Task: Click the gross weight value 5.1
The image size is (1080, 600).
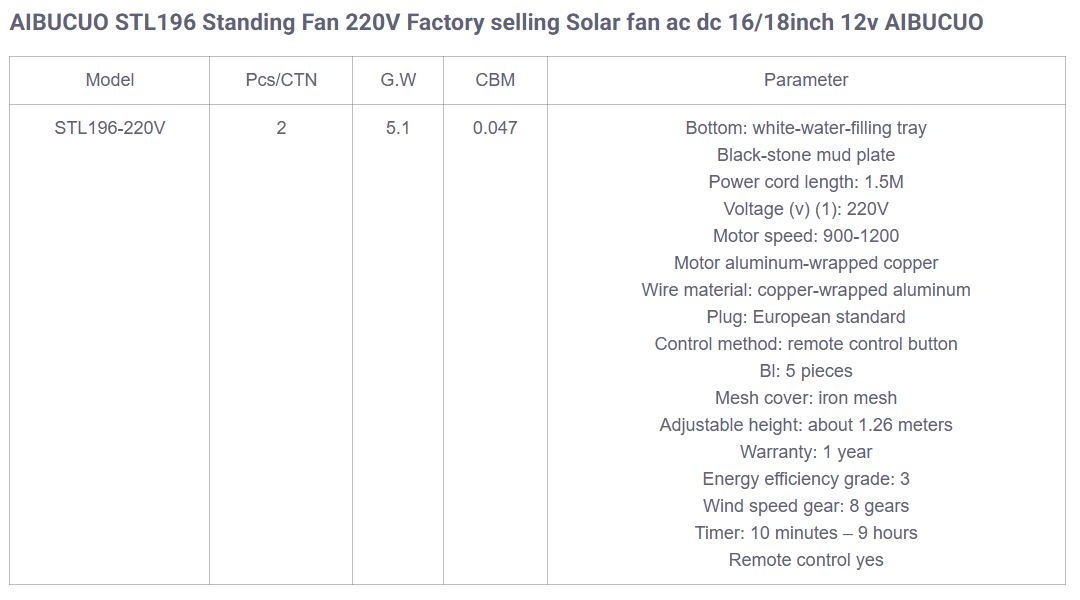Action: point(398,128)
